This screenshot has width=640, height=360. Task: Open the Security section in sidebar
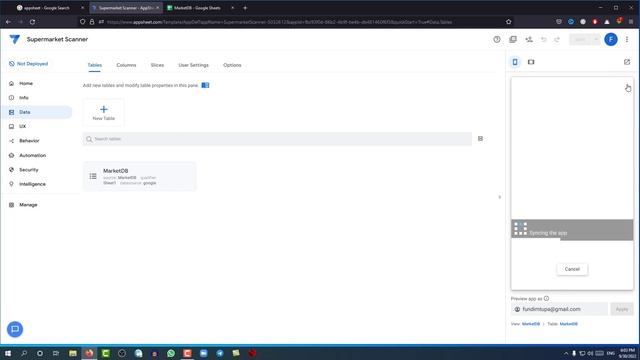(29, 169)
